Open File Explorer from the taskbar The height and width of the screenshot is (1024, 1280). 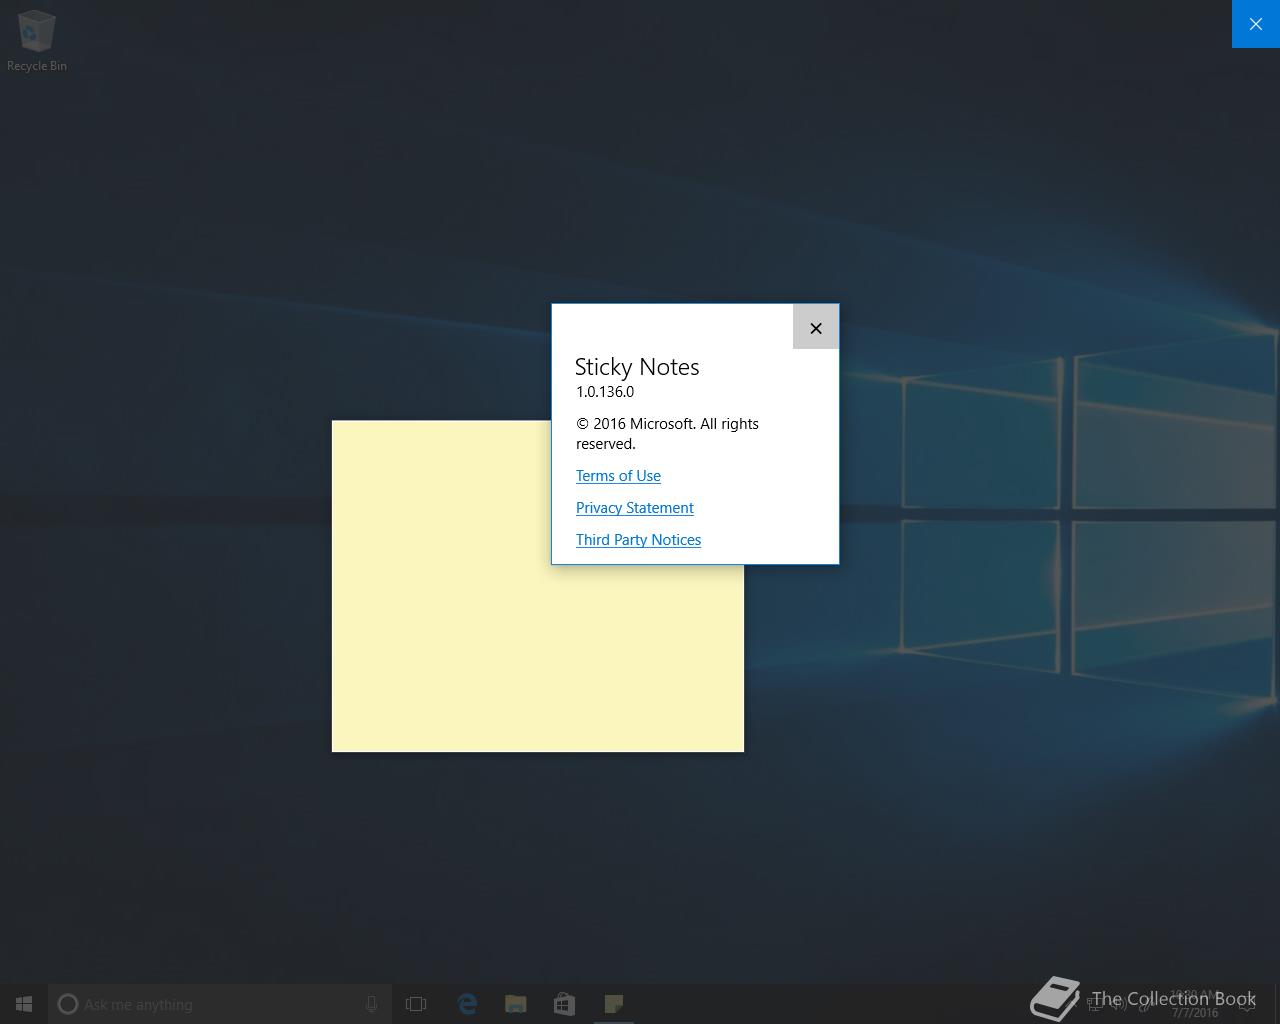click(x=516, y=1004)
